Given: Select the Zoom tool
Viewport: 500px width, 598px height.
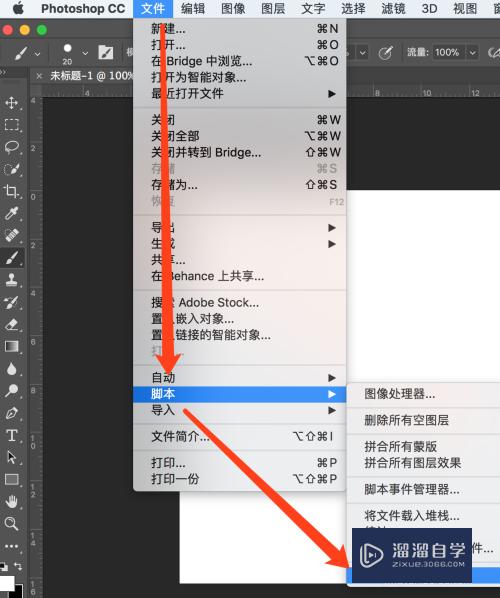Looking at the screenshot, I should 11,524.
